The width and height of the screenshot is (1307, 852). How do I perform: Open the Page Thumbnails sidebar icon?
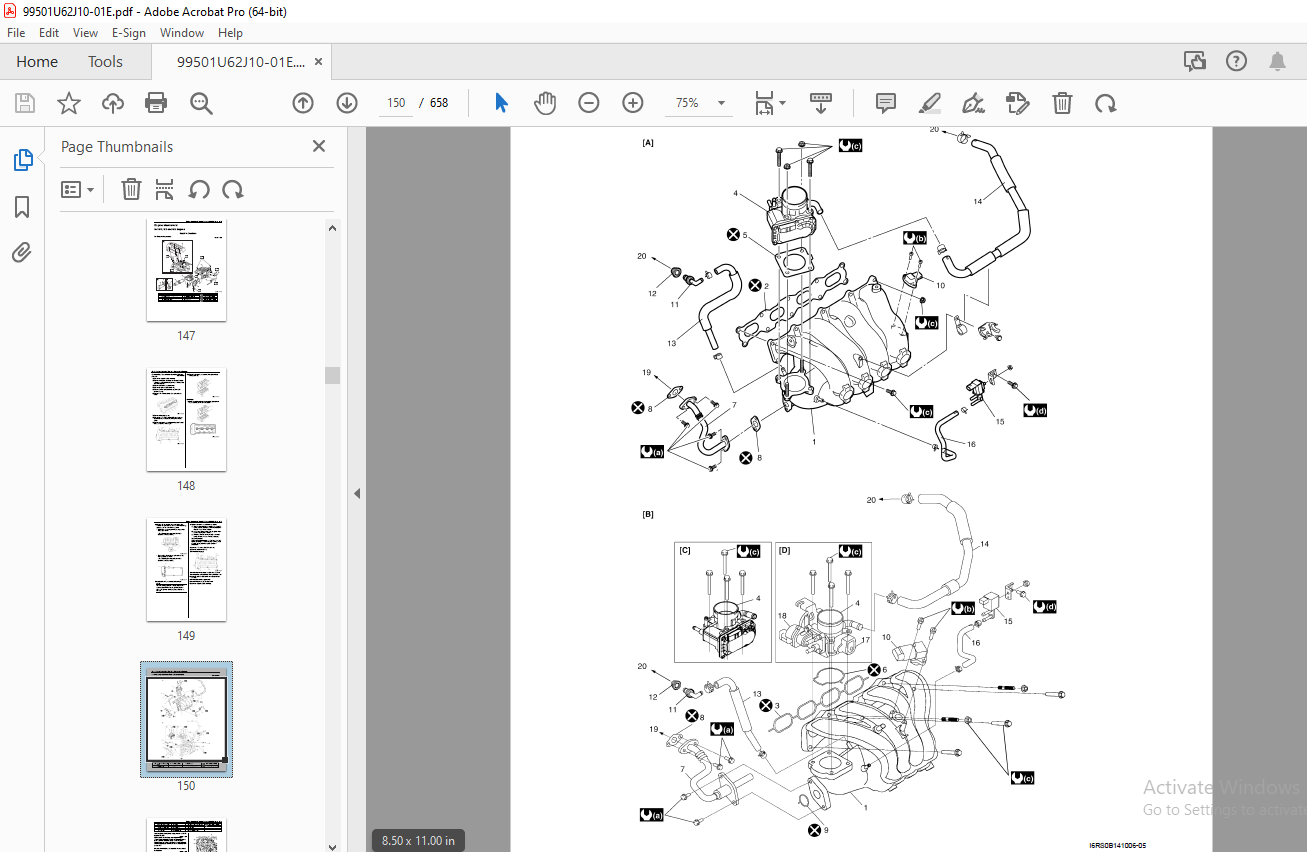(22, 160)
